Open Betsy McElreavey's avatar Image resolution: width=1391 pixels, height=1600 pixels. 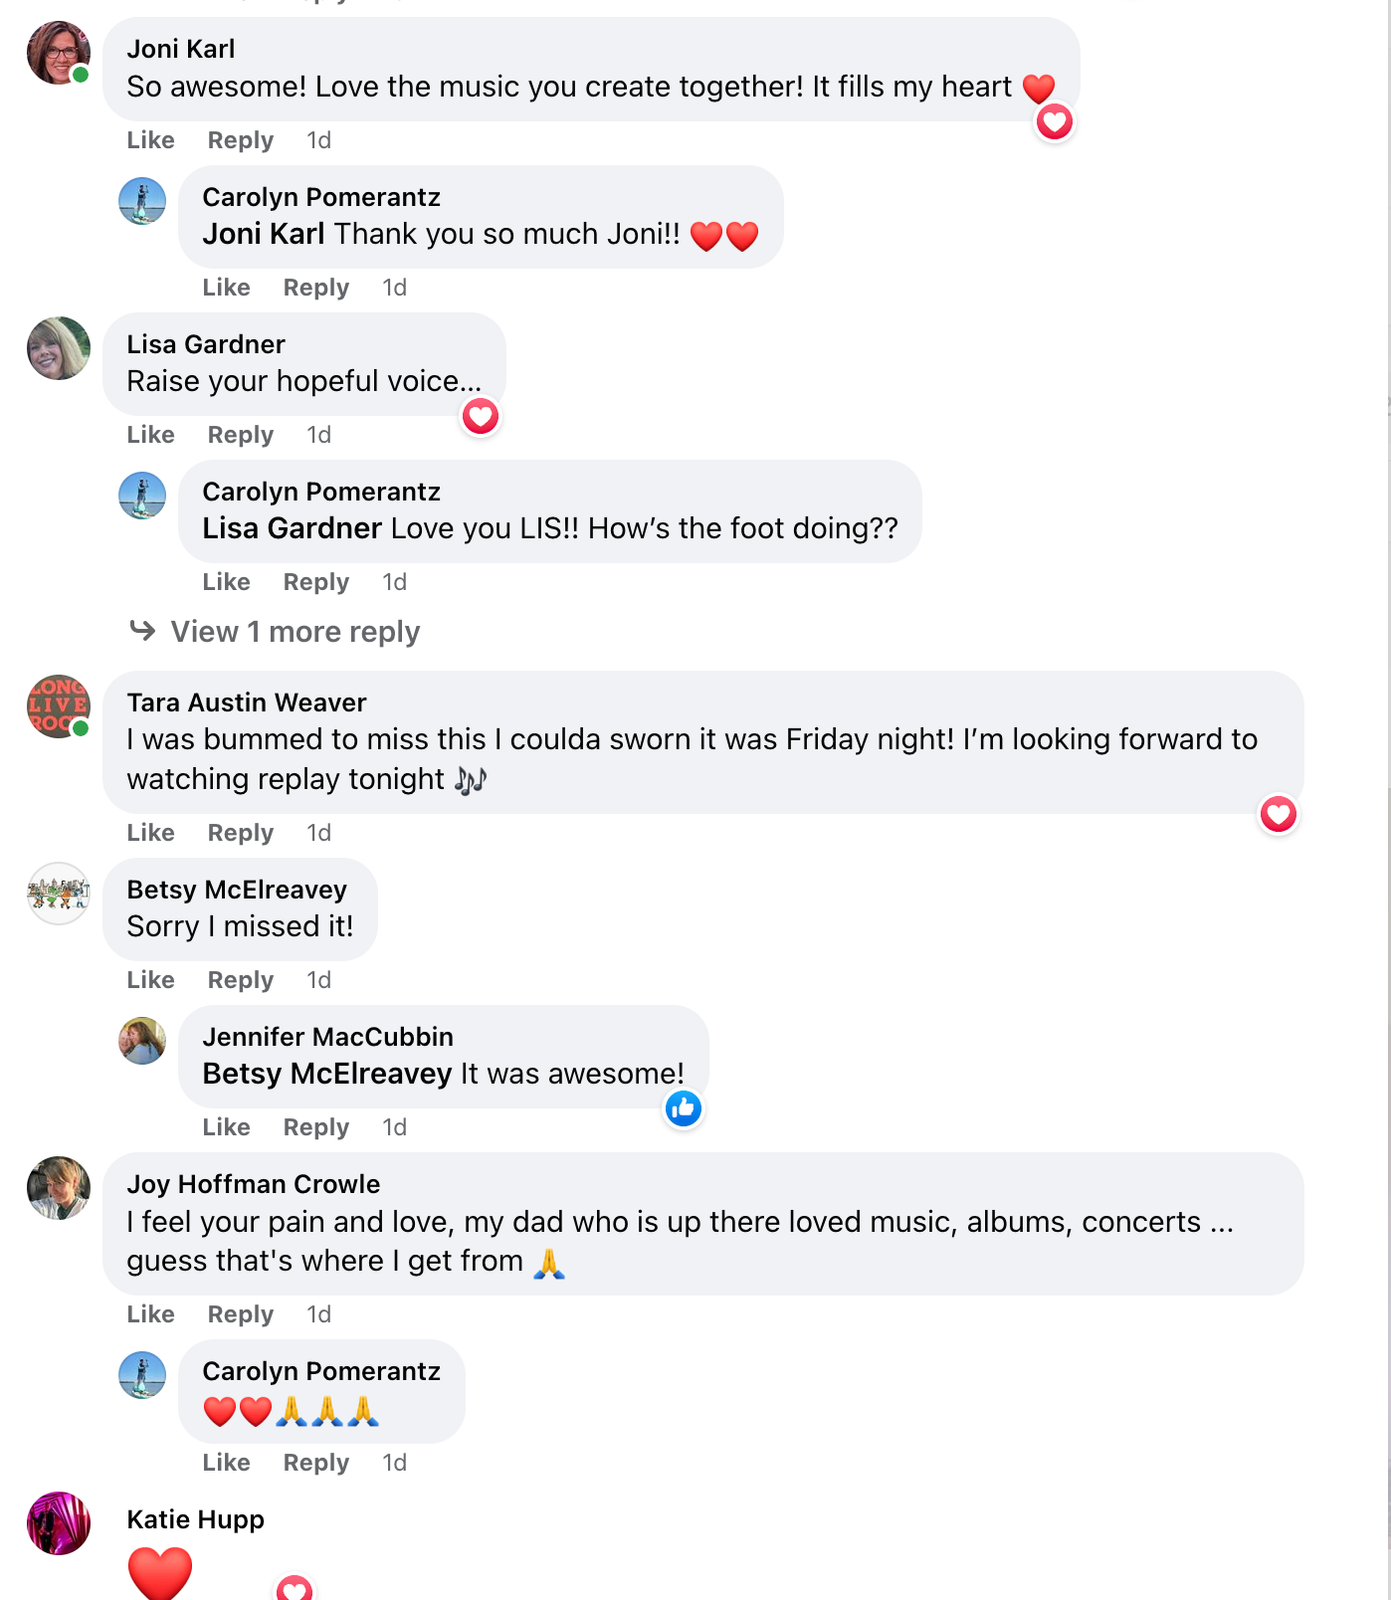pyautogui.click(x=58, y=893)
